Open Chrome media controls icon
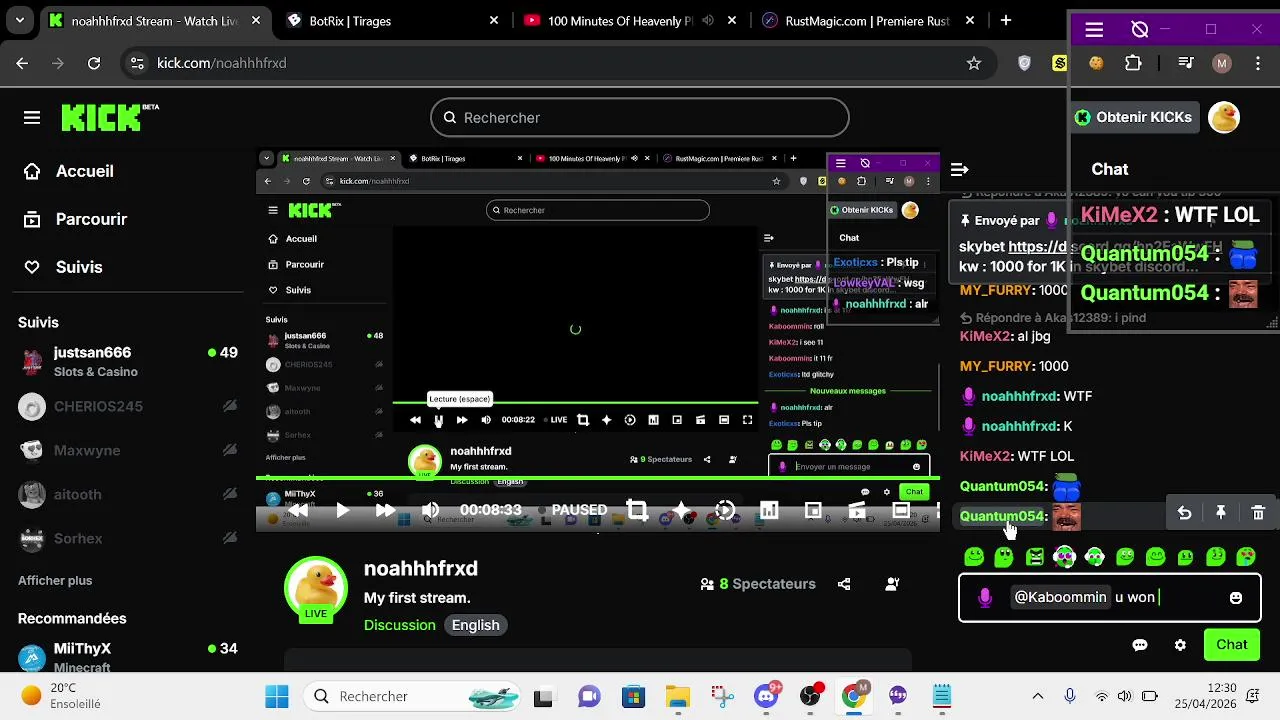The height and width of the screenshot is (720, 1280). coord(1186,63)
